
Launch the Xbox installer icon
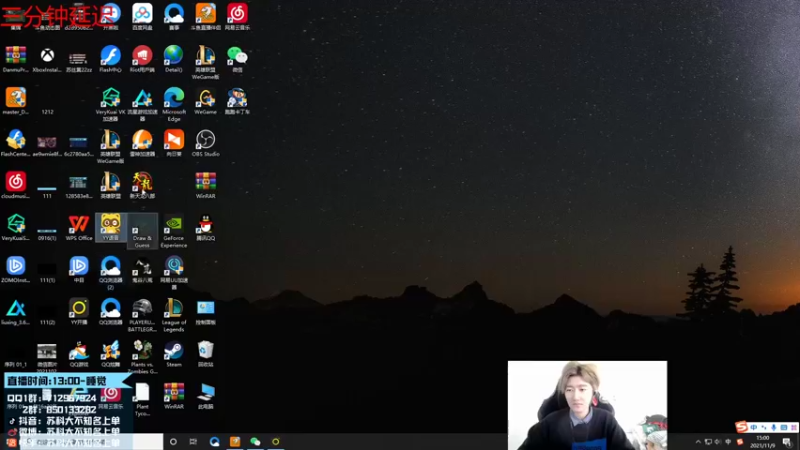pyautogui.click(x=47, y=59)
